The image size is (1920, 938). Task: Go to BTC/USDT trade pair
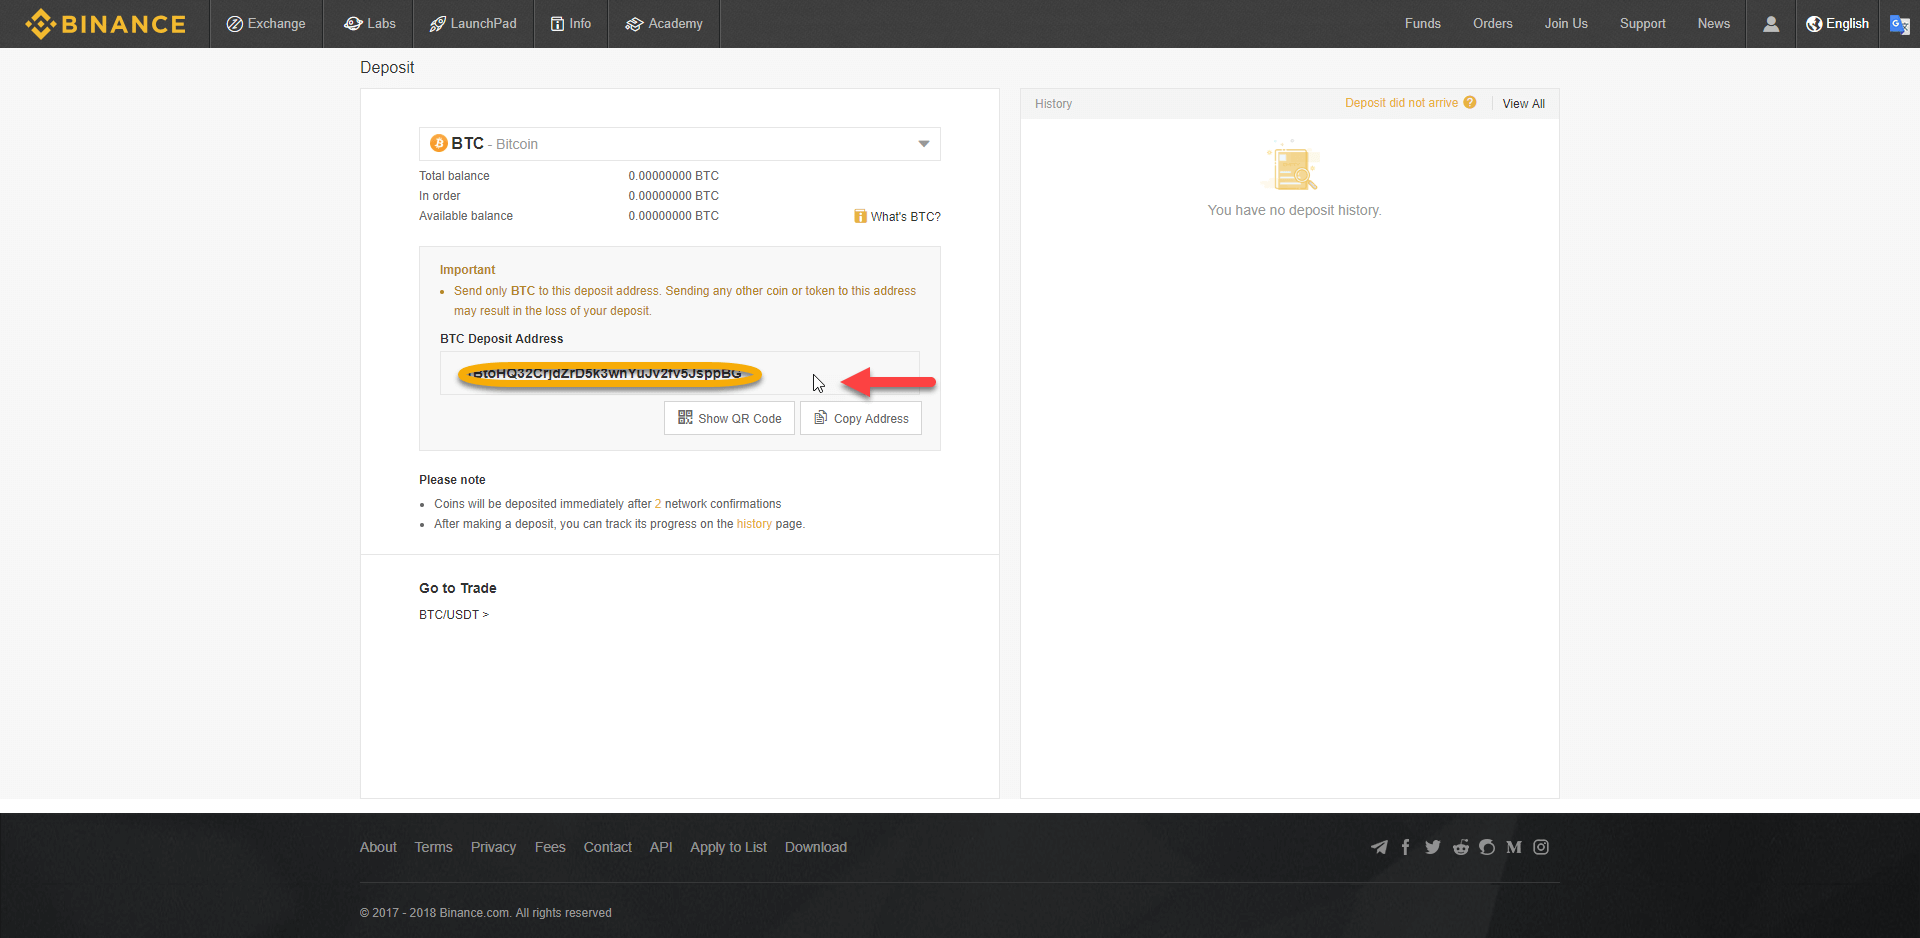click(x=454, y=615)
